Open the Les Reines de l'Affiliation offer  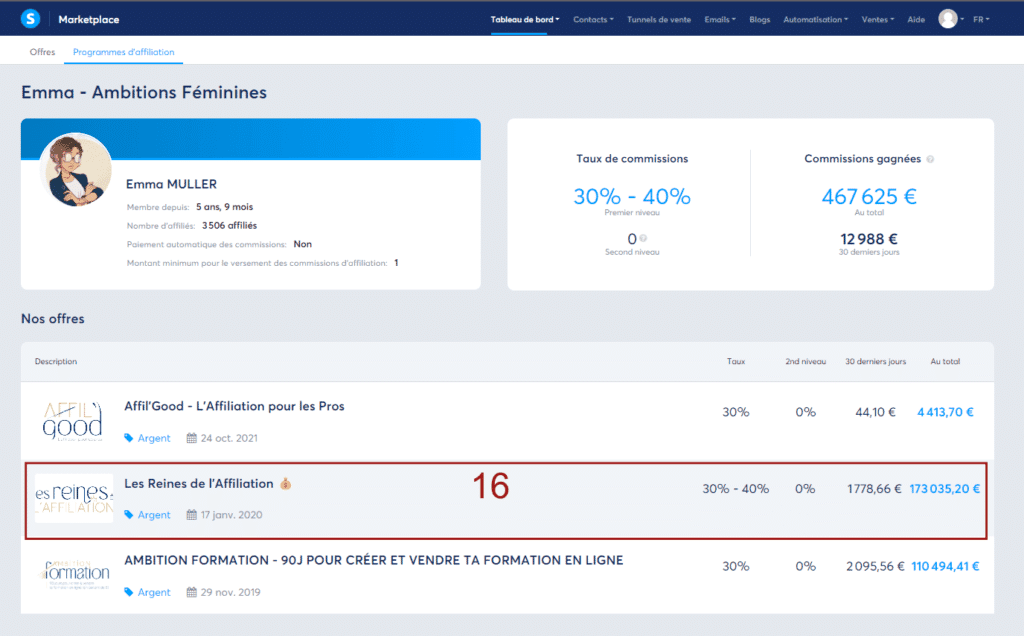pos(199,484)
